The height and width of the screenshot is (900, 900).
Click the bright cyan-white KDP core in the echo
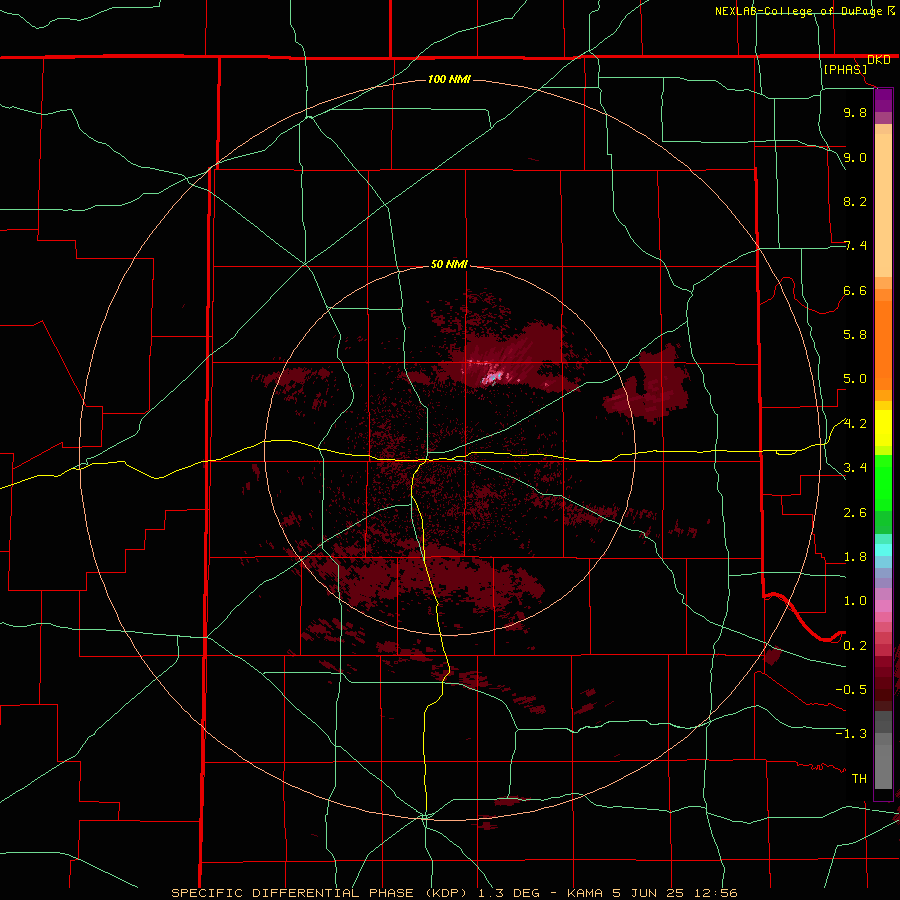492,377
